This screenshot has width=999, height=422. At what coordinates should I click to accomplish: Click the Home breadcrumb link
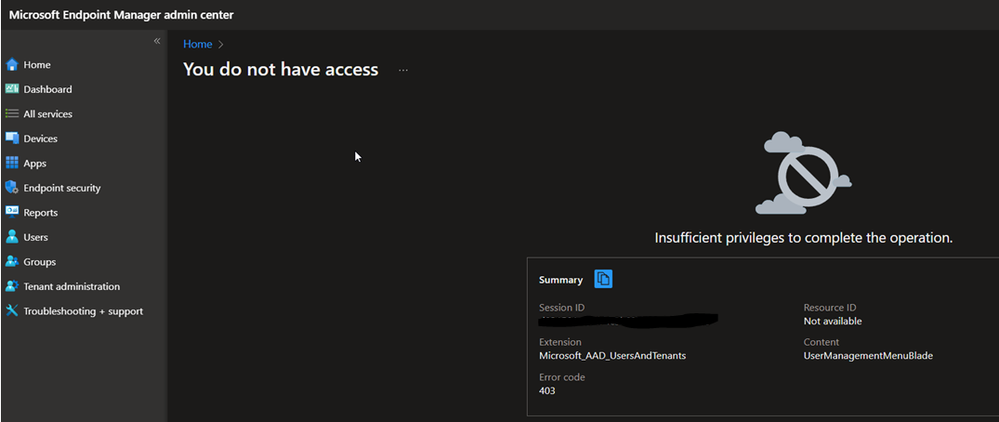198,44
